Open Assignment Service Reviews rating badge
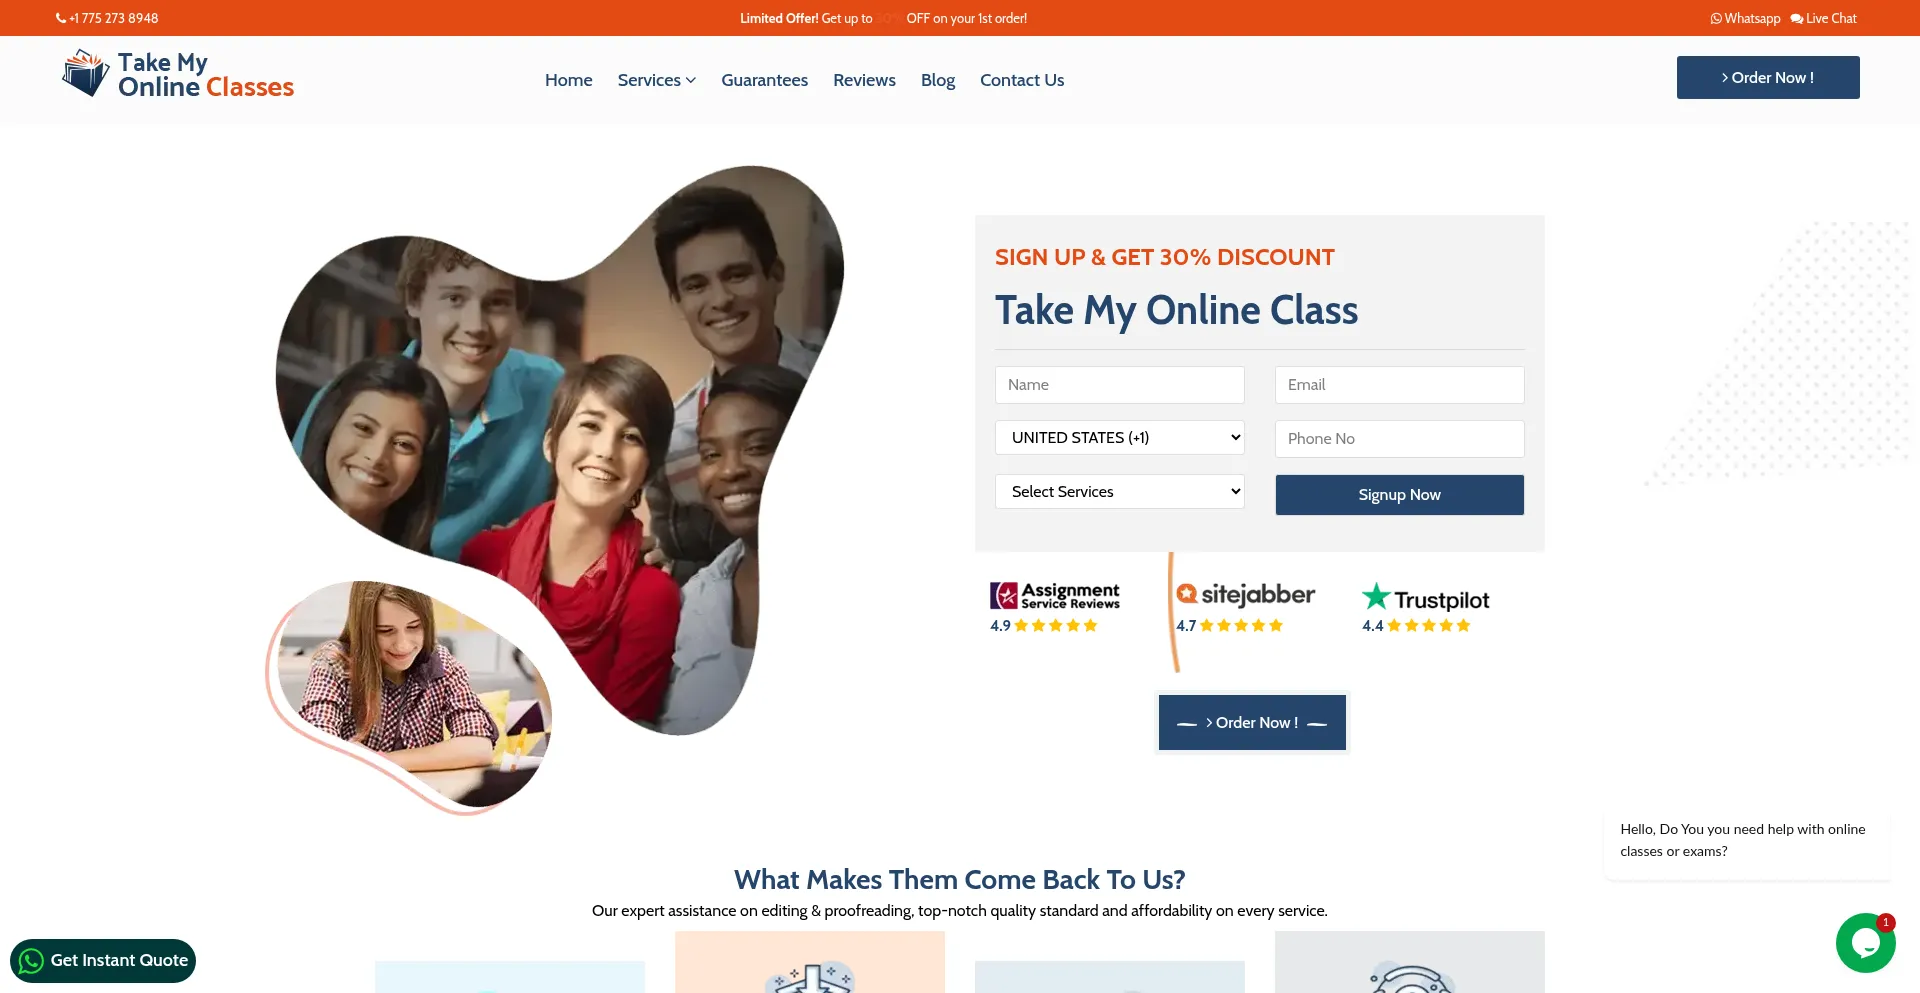Image resolution: width=1920 pixels, height=993 pixels. (1054, 607)
